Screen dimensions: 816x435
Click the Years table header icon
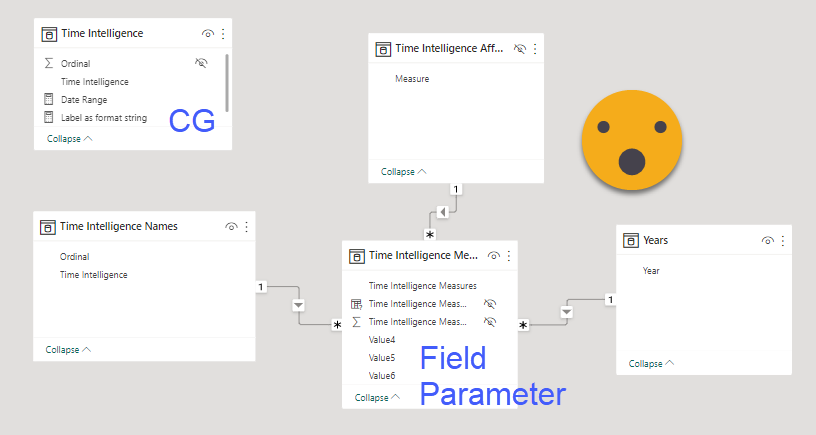tap(631, 240)
